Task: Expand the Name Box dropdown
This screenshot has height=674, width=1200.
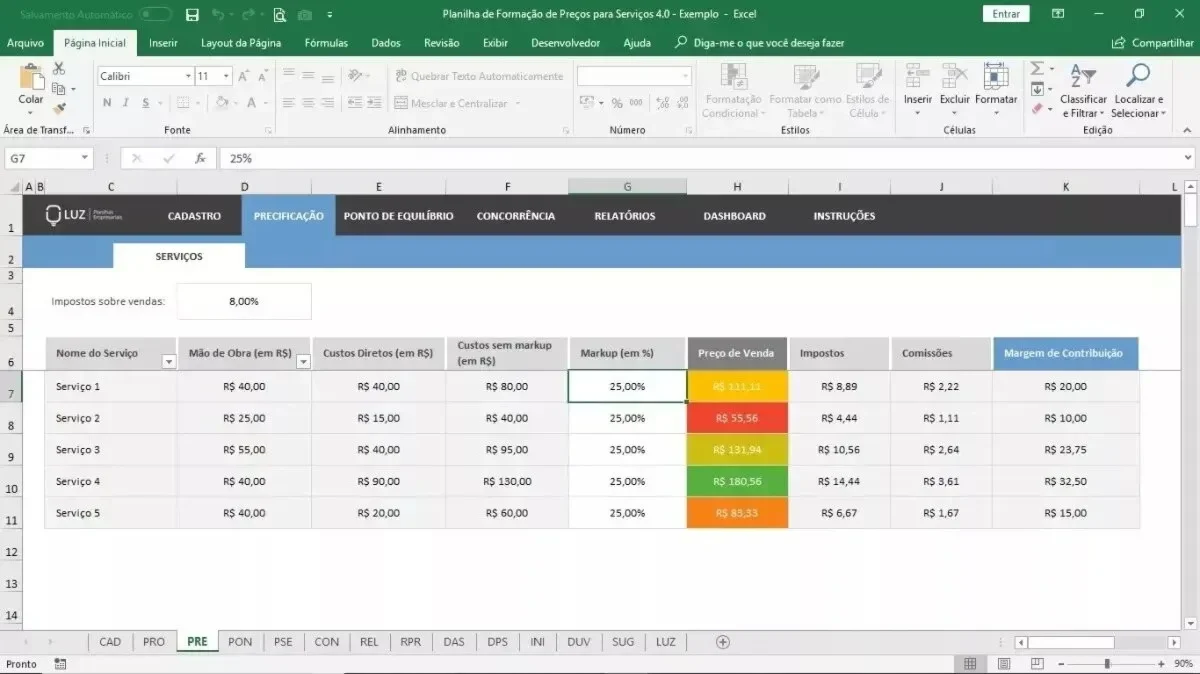Action: [x=85, y=158]
